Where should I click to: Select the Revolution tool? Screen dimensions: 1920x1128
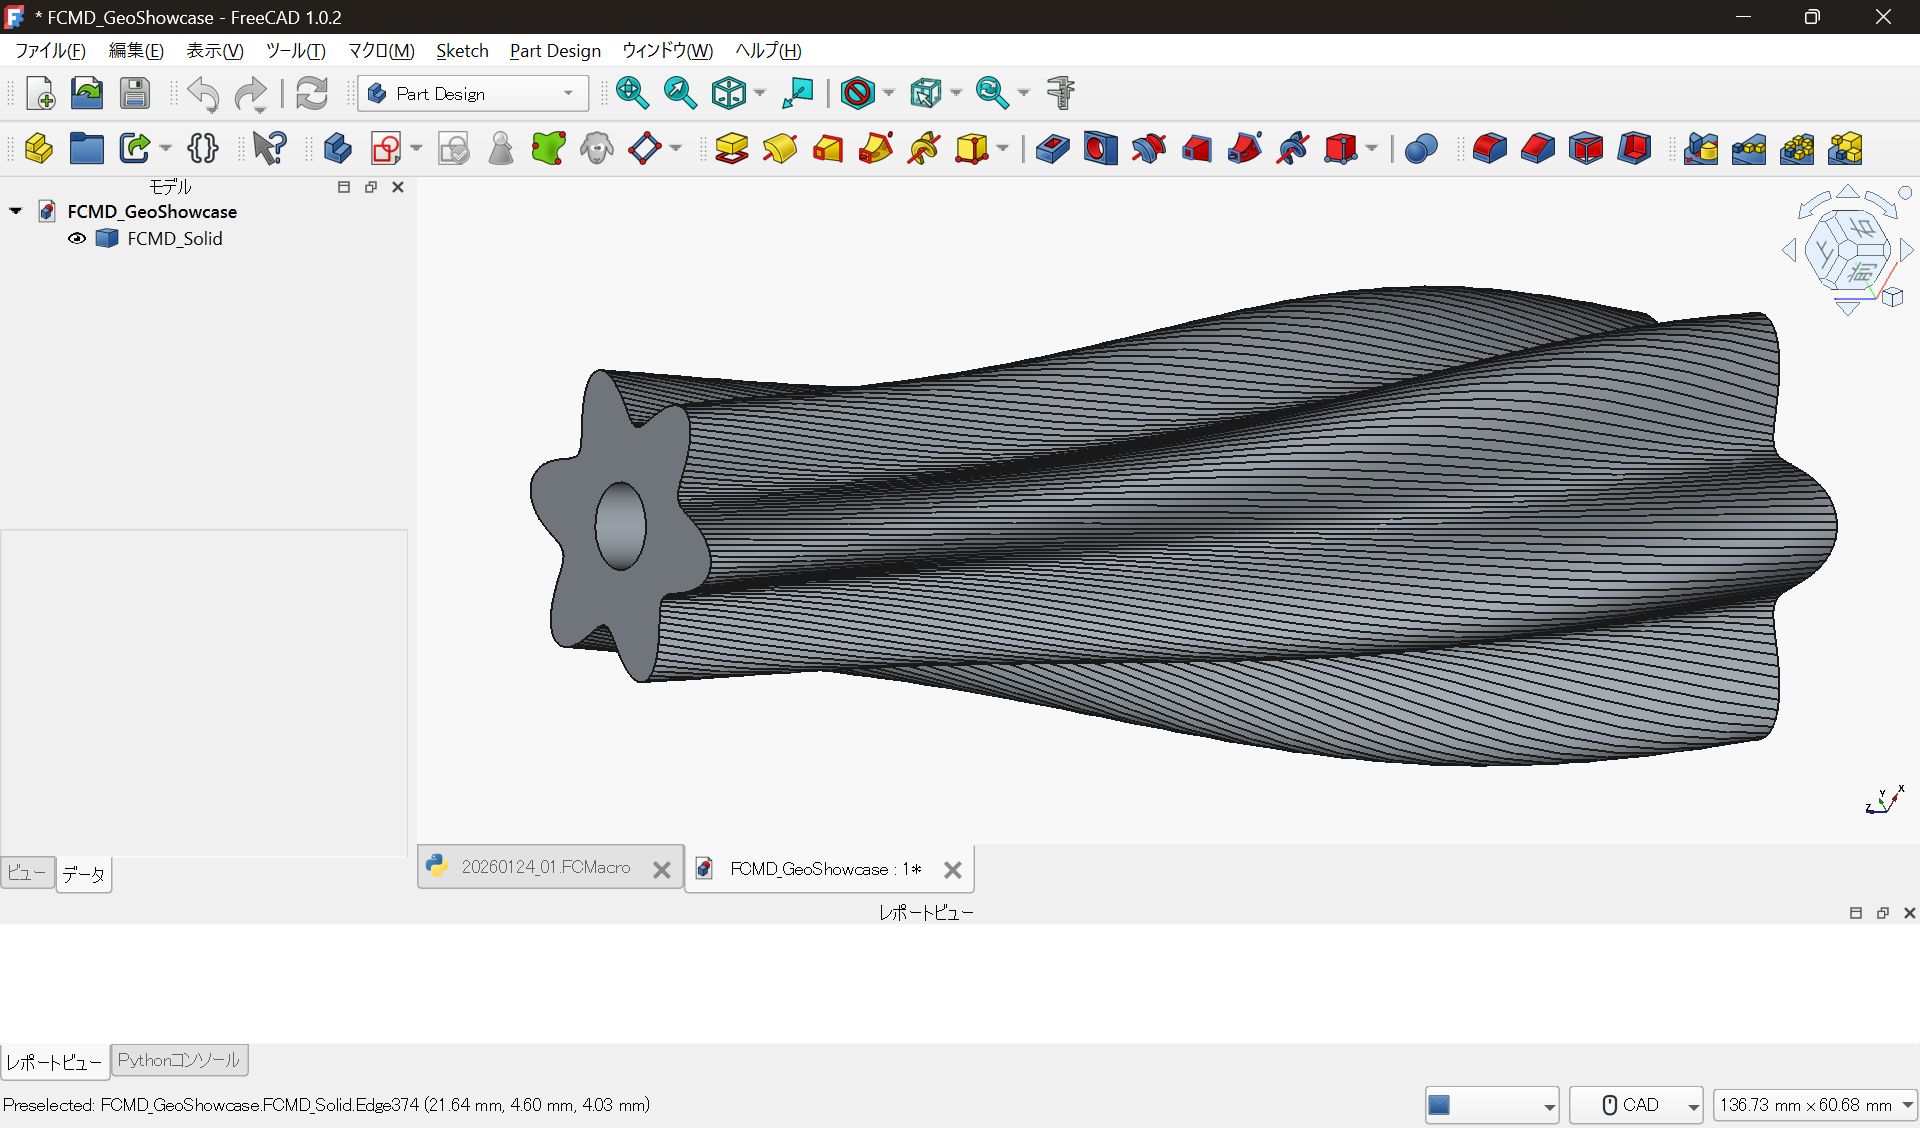point(780,148)
